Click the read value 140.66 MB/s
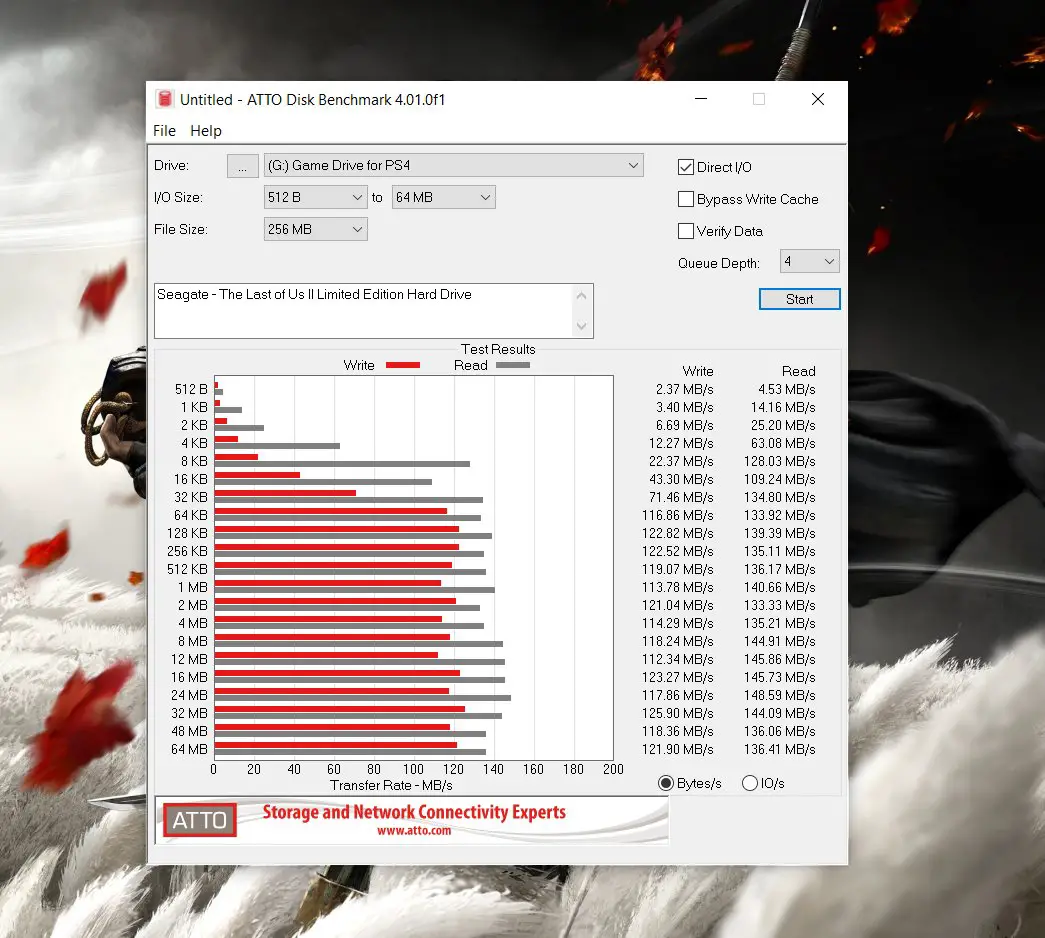This screenshot has width=1045, height=938. (x=780, y=587)
